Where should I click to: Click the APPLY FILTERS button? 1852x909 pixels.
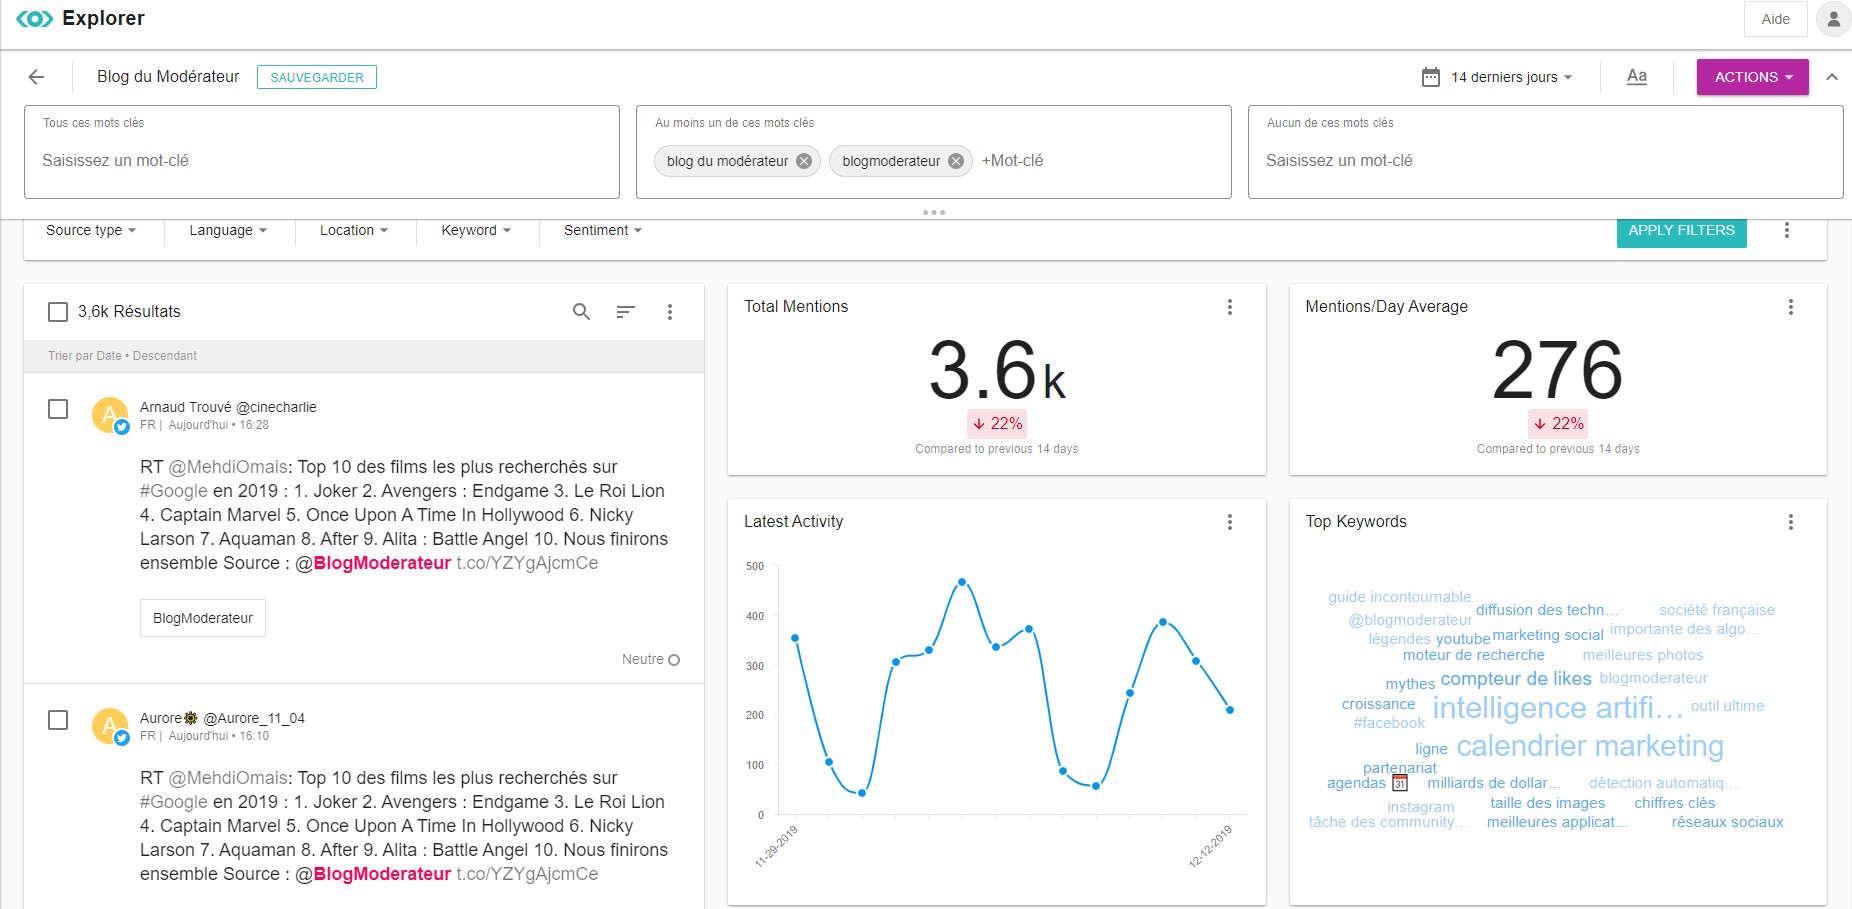(x=1681, y=230)
